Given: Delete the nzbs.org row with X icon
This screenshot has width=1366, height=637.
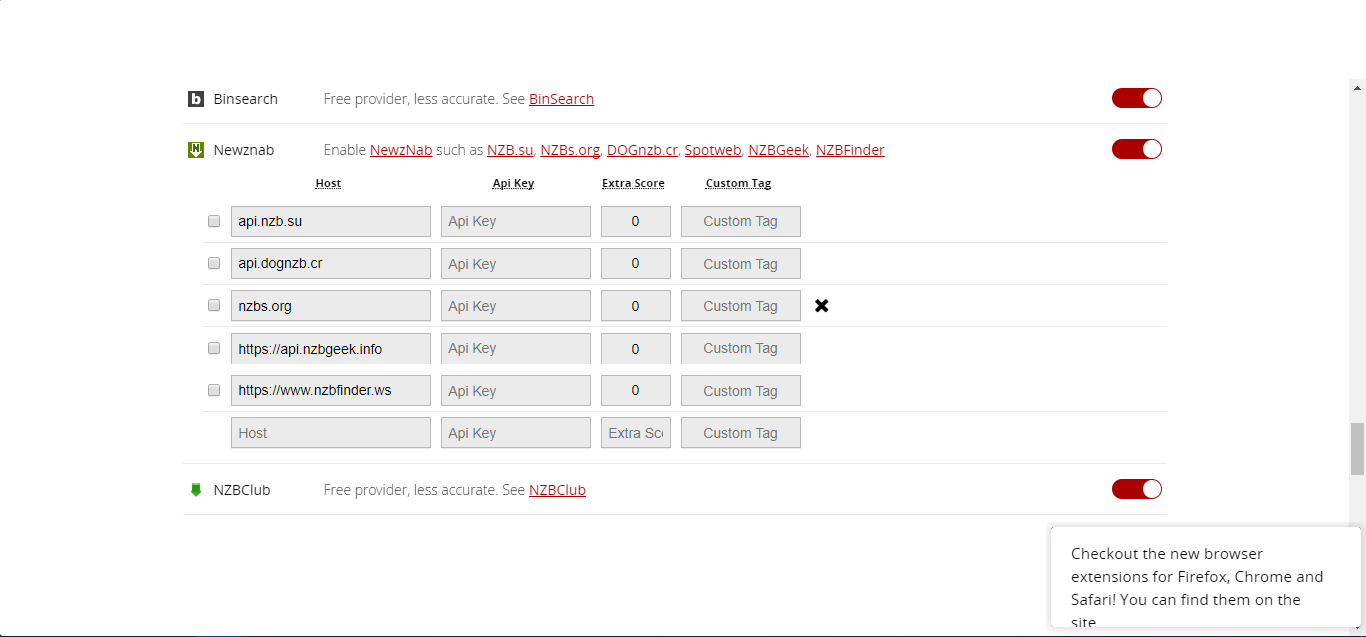Looking at the screenshot, I should (822, 306).
